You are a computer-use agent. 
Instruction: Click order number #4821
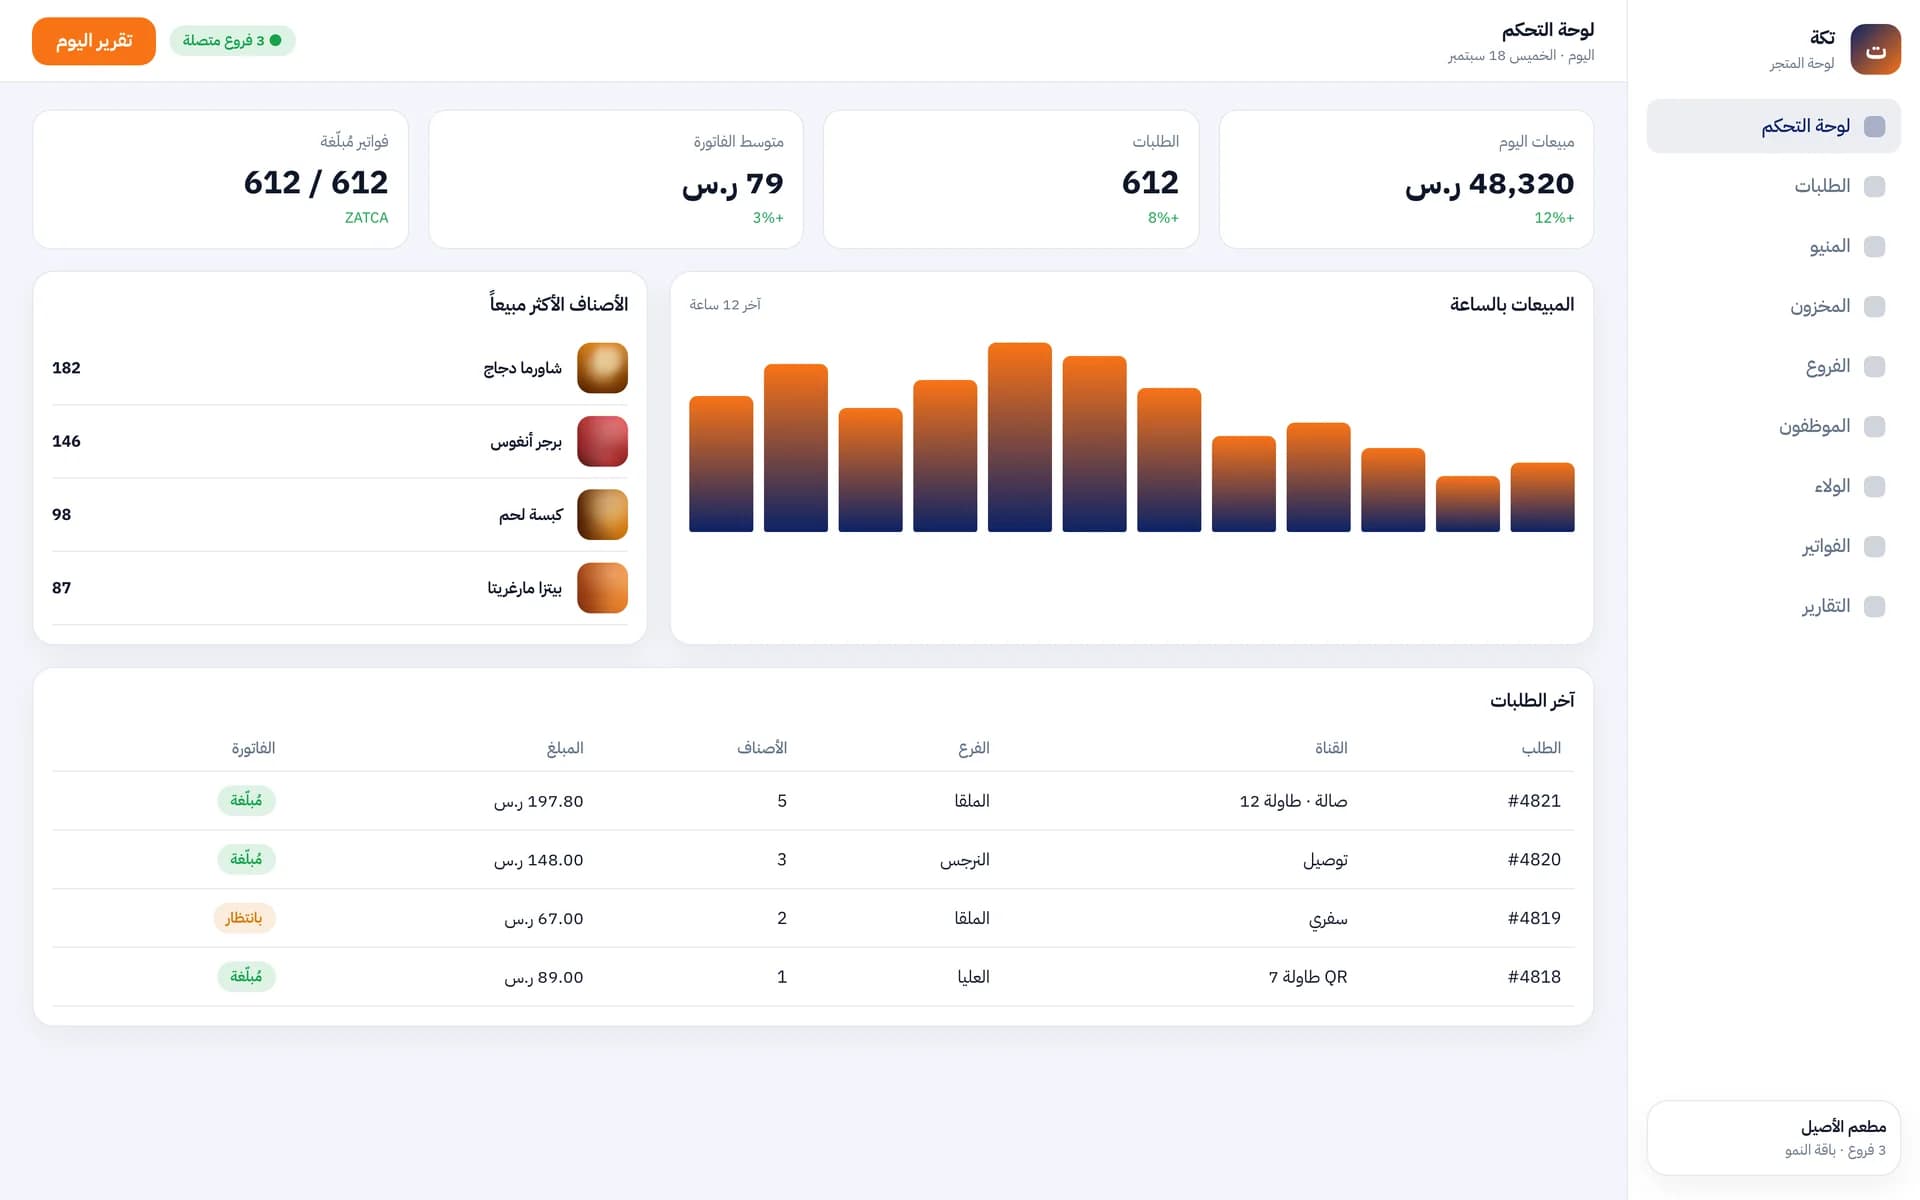pos(1534,801)
